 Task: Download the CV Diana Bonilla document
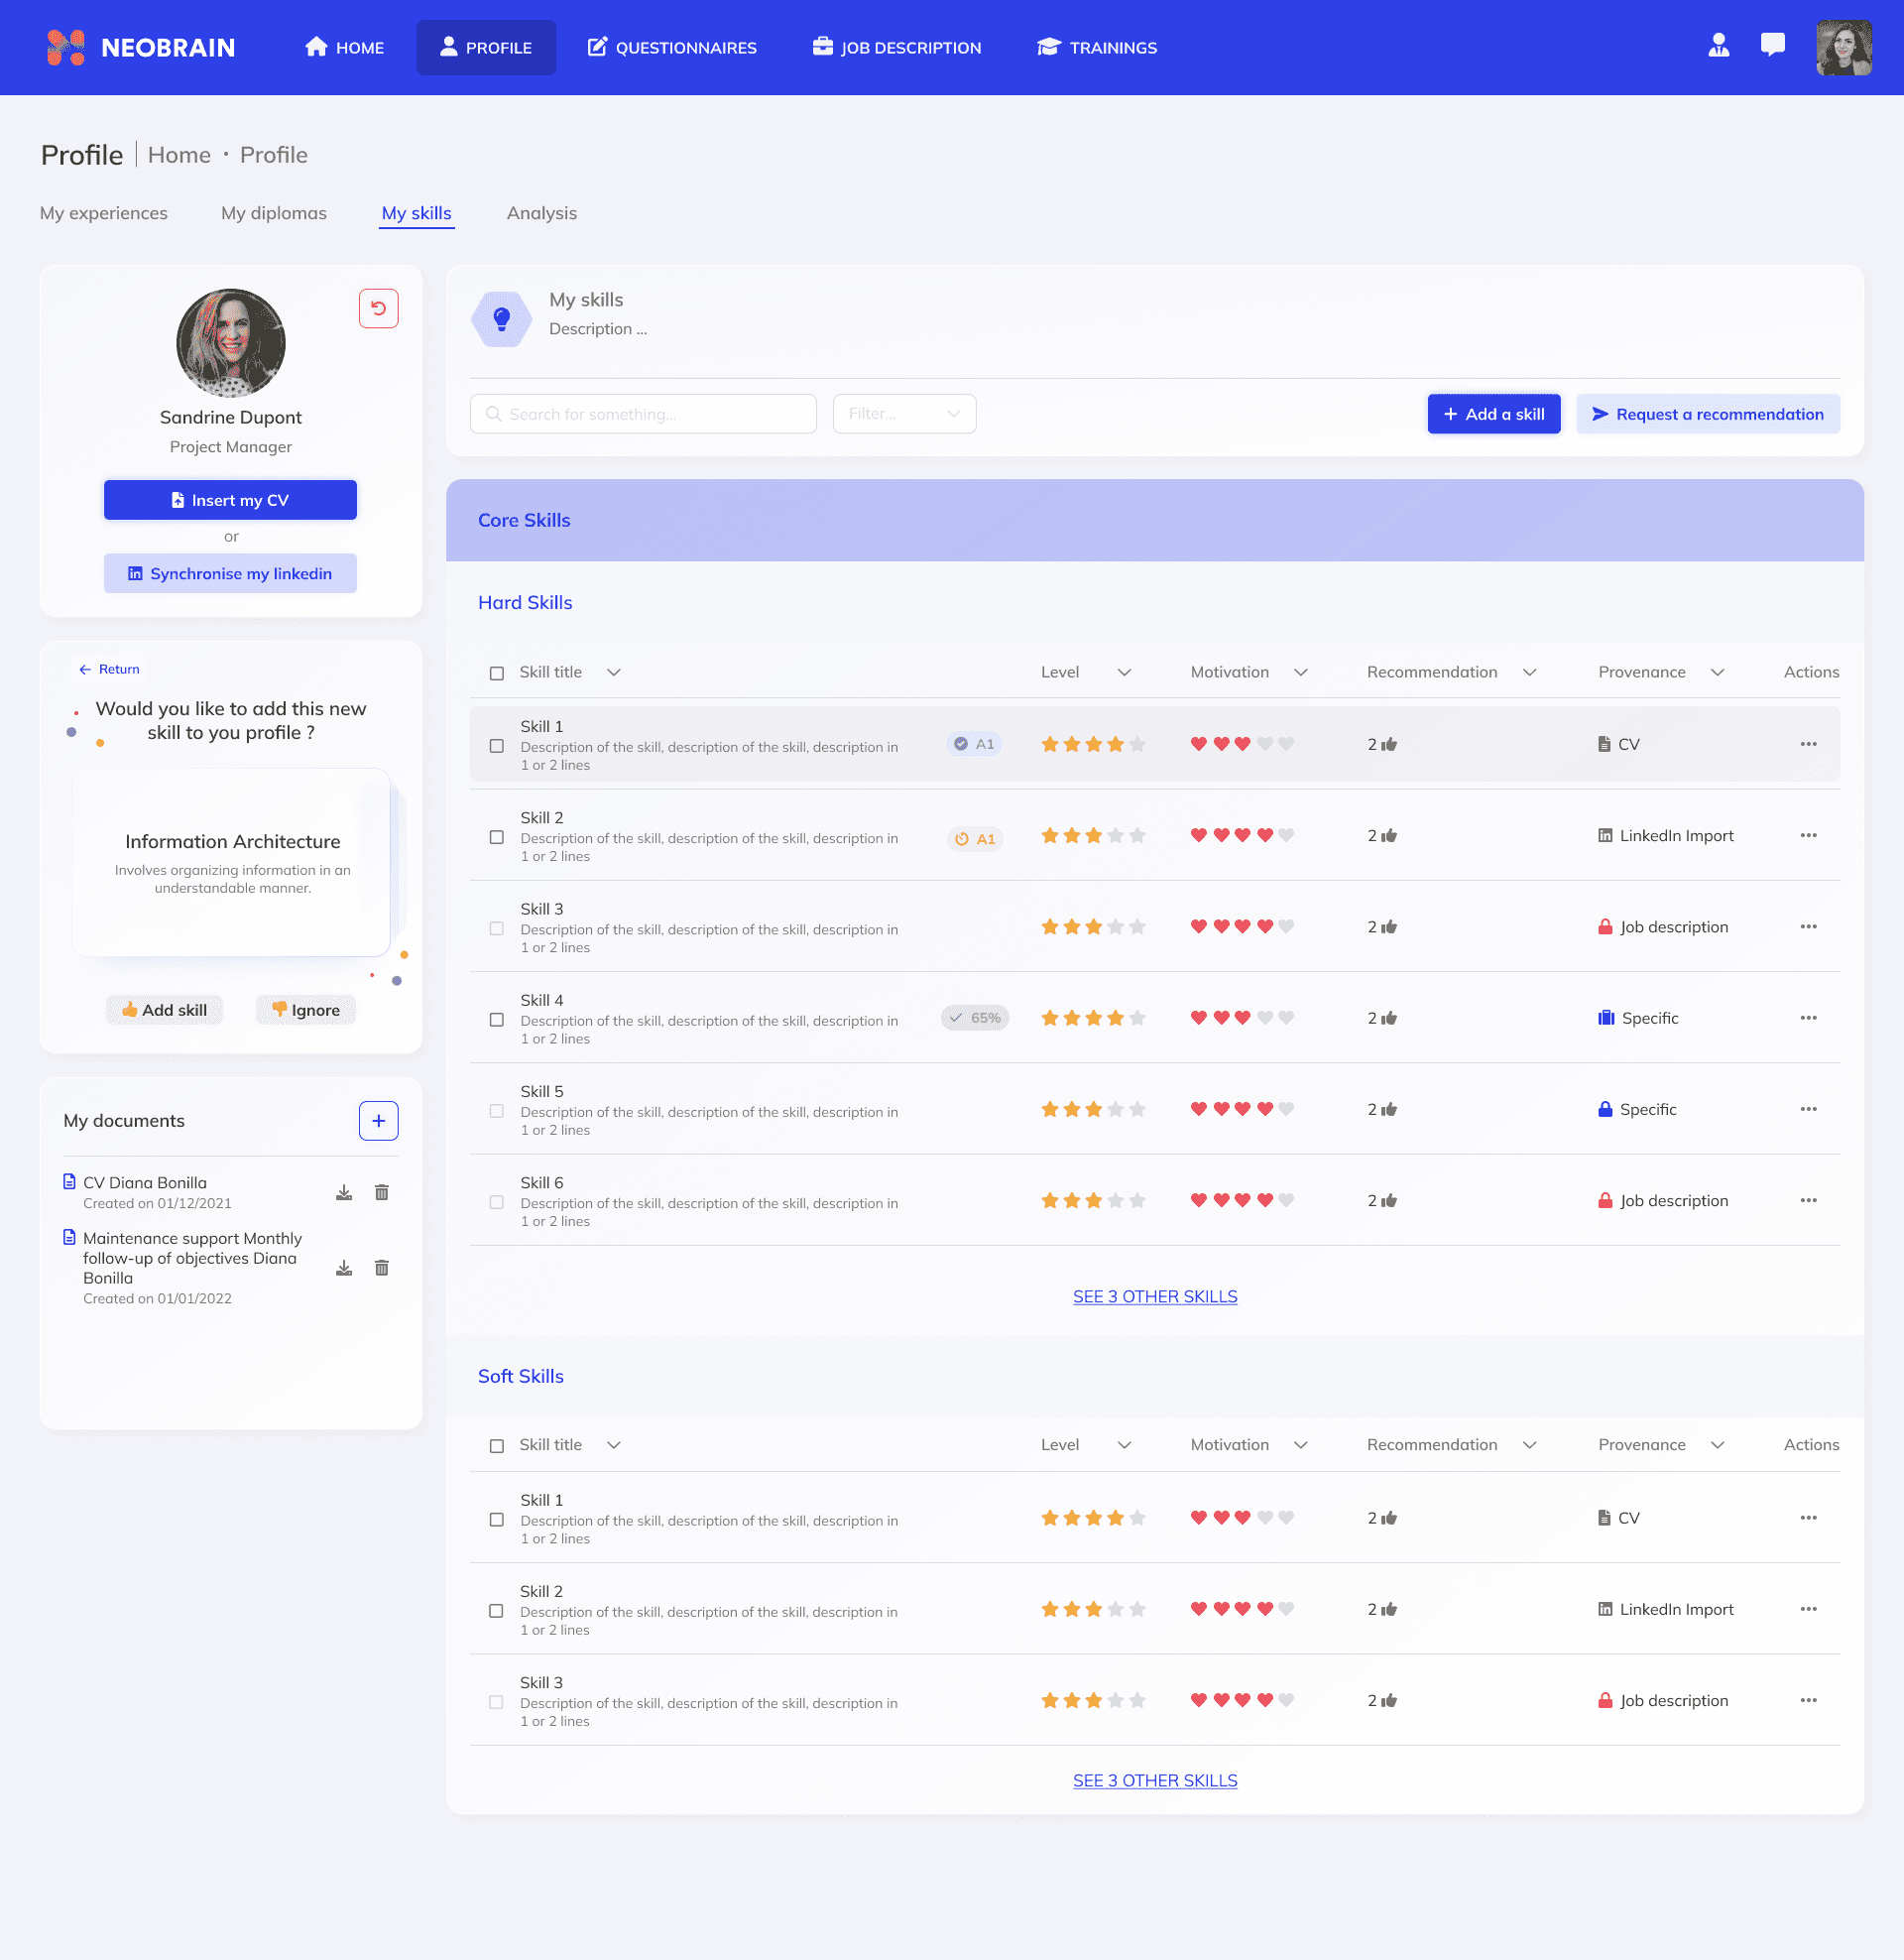coord(344,1191)
